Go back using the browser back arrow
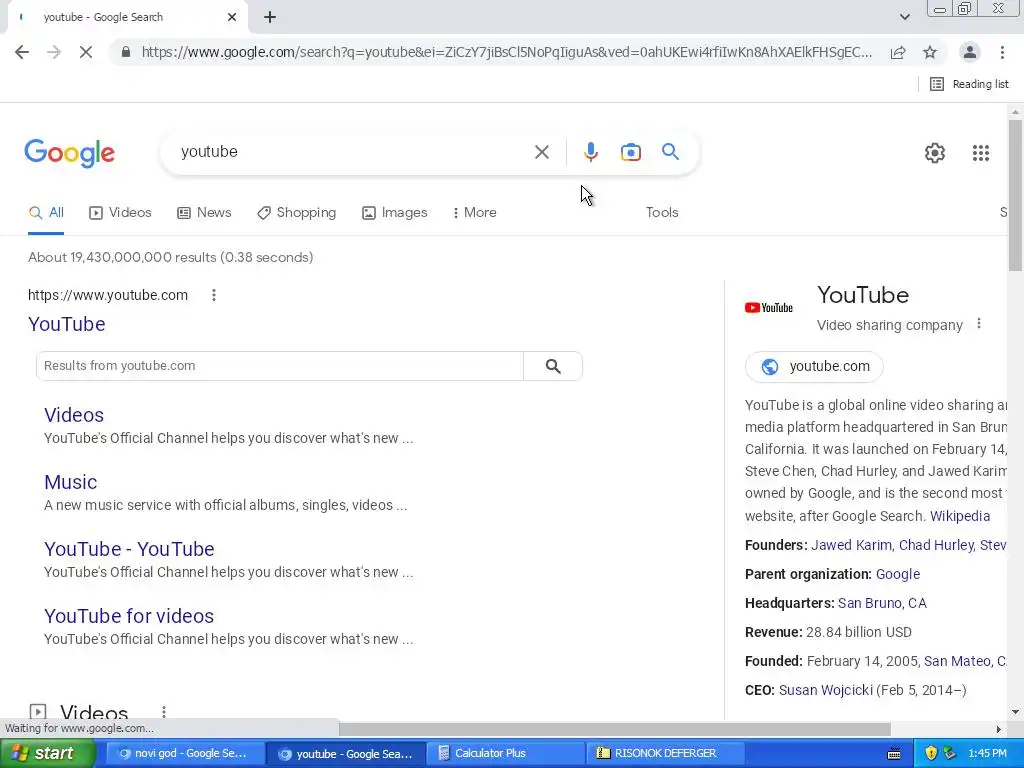The image size is (1024, 768). tap(22, 52)
